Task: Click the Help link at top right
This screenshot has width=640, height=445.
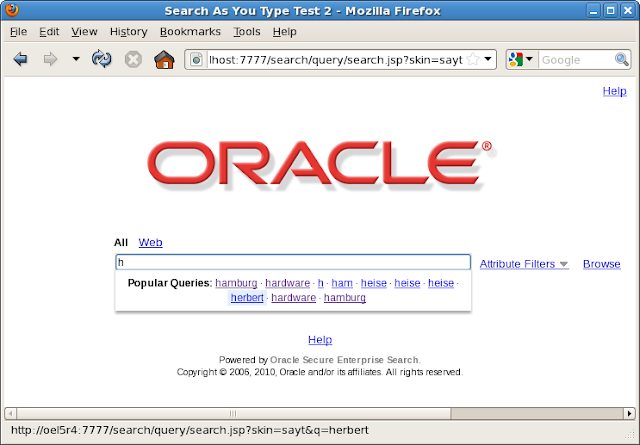Action: [614, 91]
